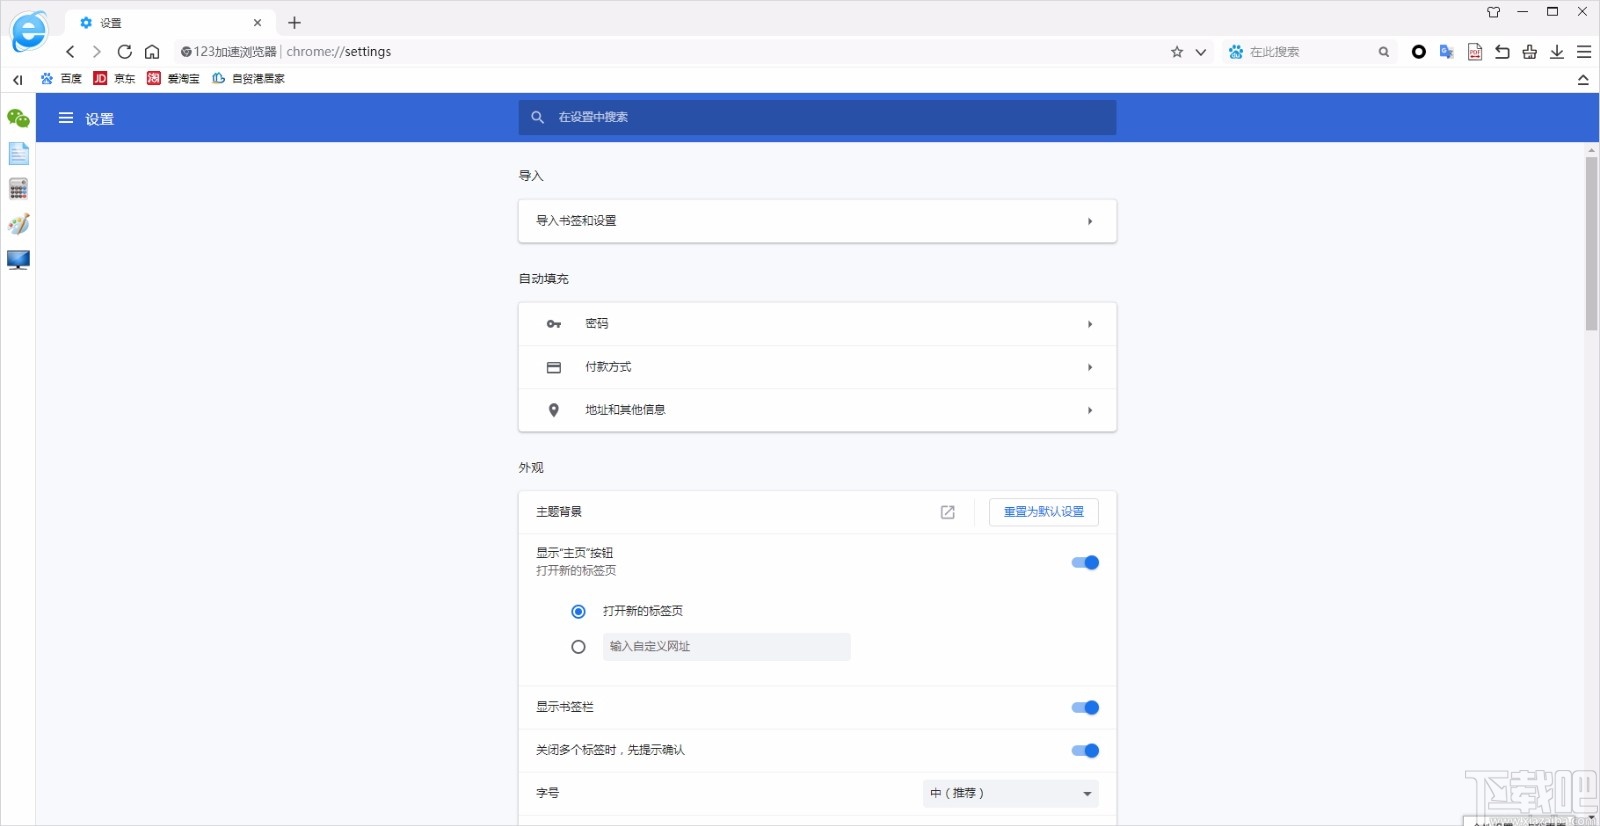Toggle the 关闭多个标签时，先提示确认 switch

(x=1085, y=750)
